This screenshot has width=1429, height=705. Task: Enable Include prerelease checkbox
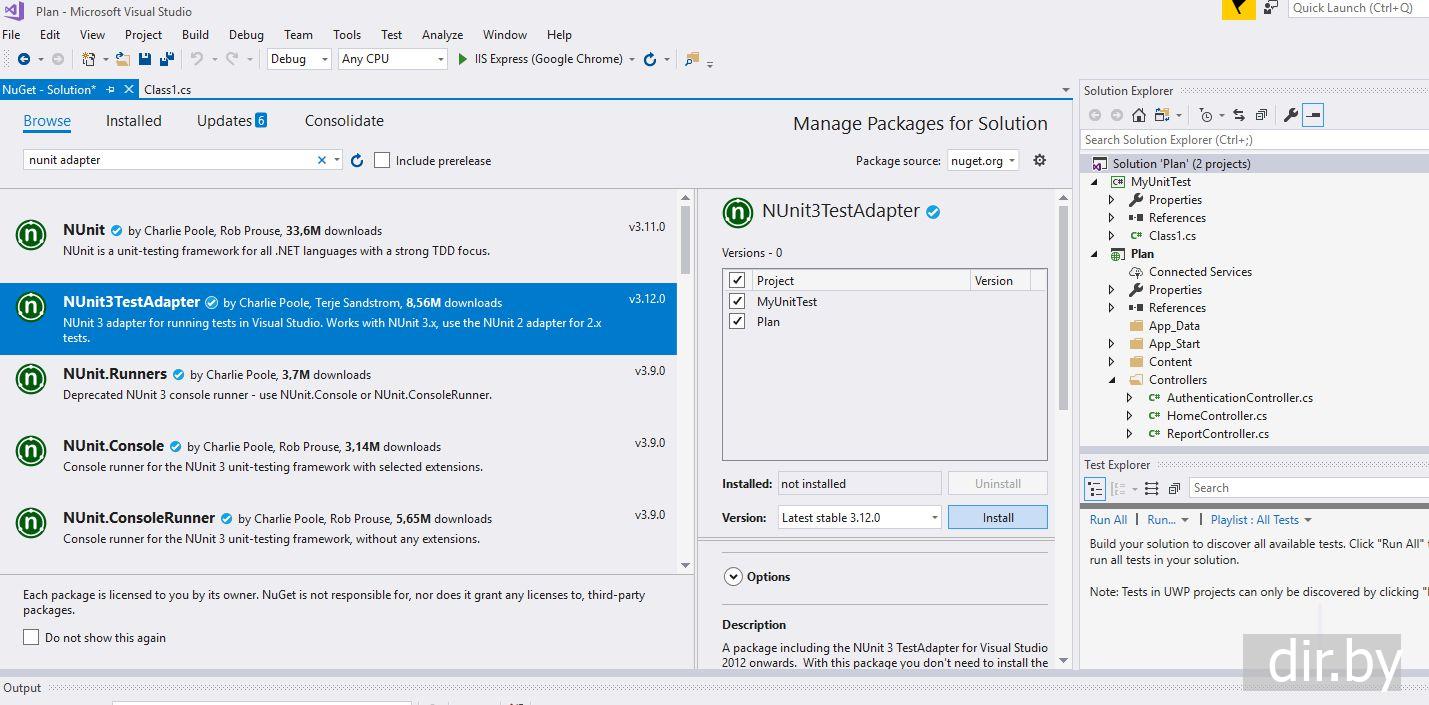pyautogui.click(x=382, y=160)
